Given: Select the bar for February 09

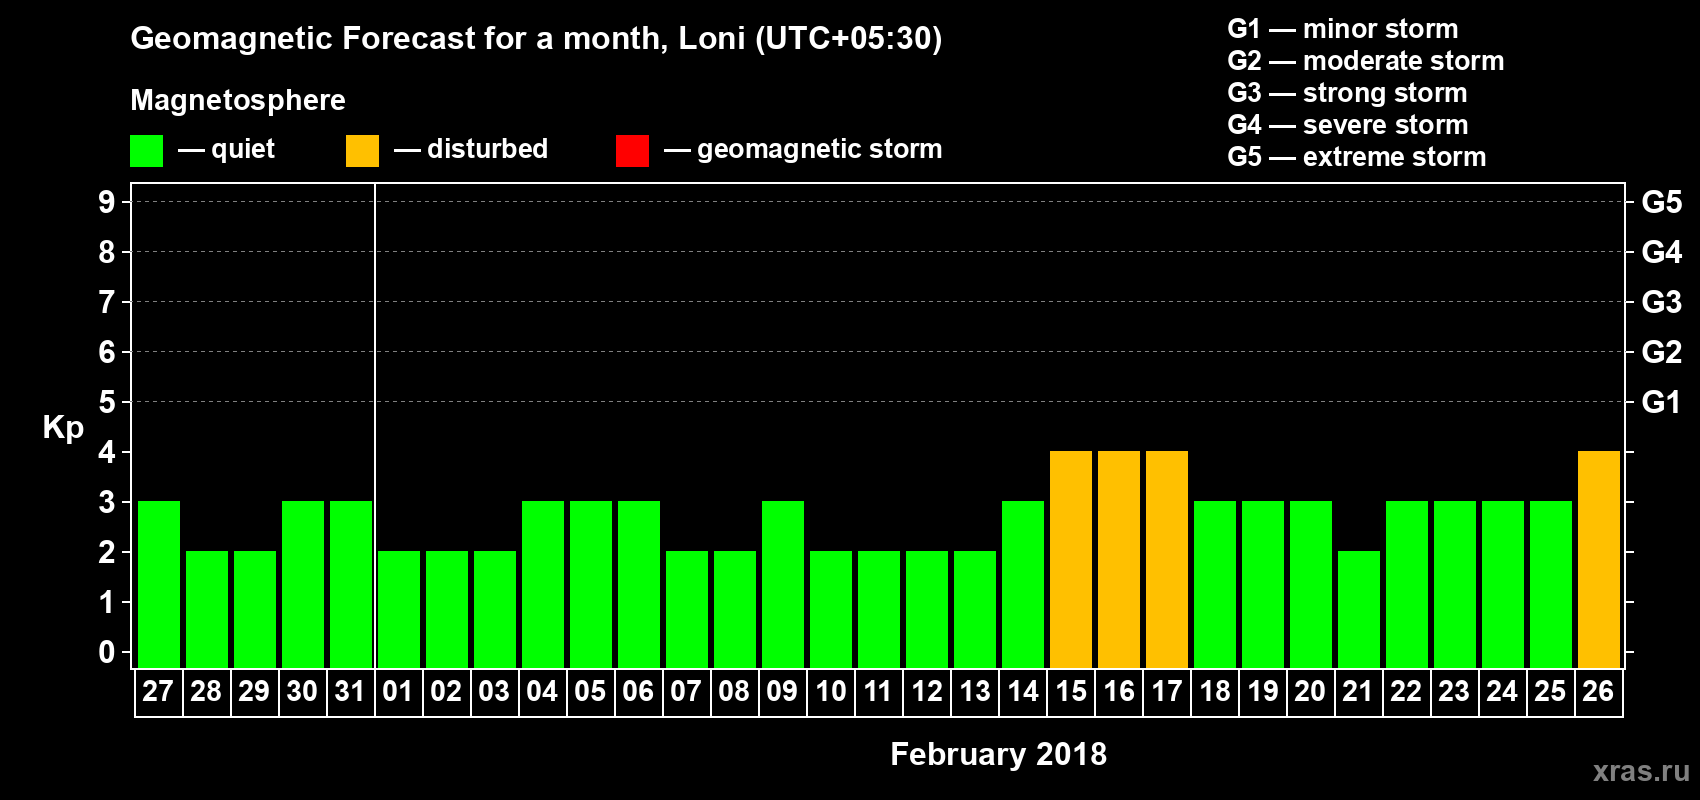Looking at the screenshot, I should (x=783, y=584).
